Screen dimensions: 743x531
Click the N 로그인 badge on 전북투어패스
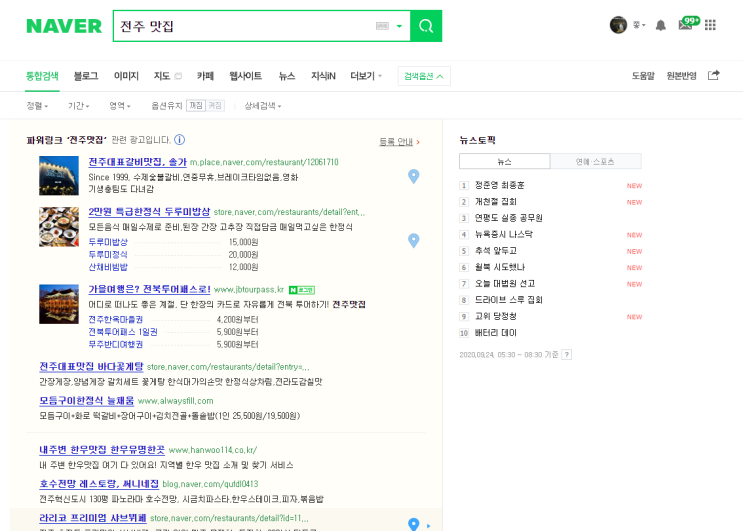[302, 290]
